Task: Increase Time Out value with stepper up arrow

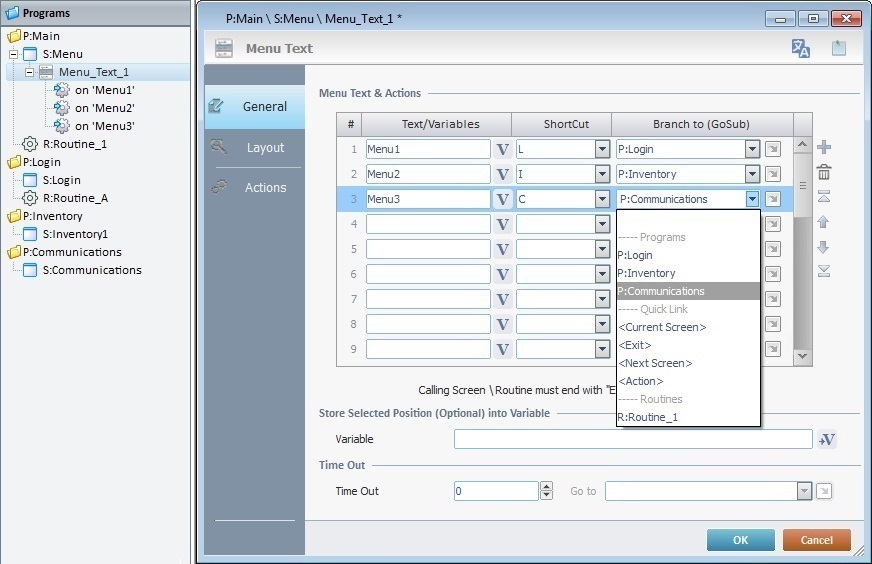Action: click(546, 487)
